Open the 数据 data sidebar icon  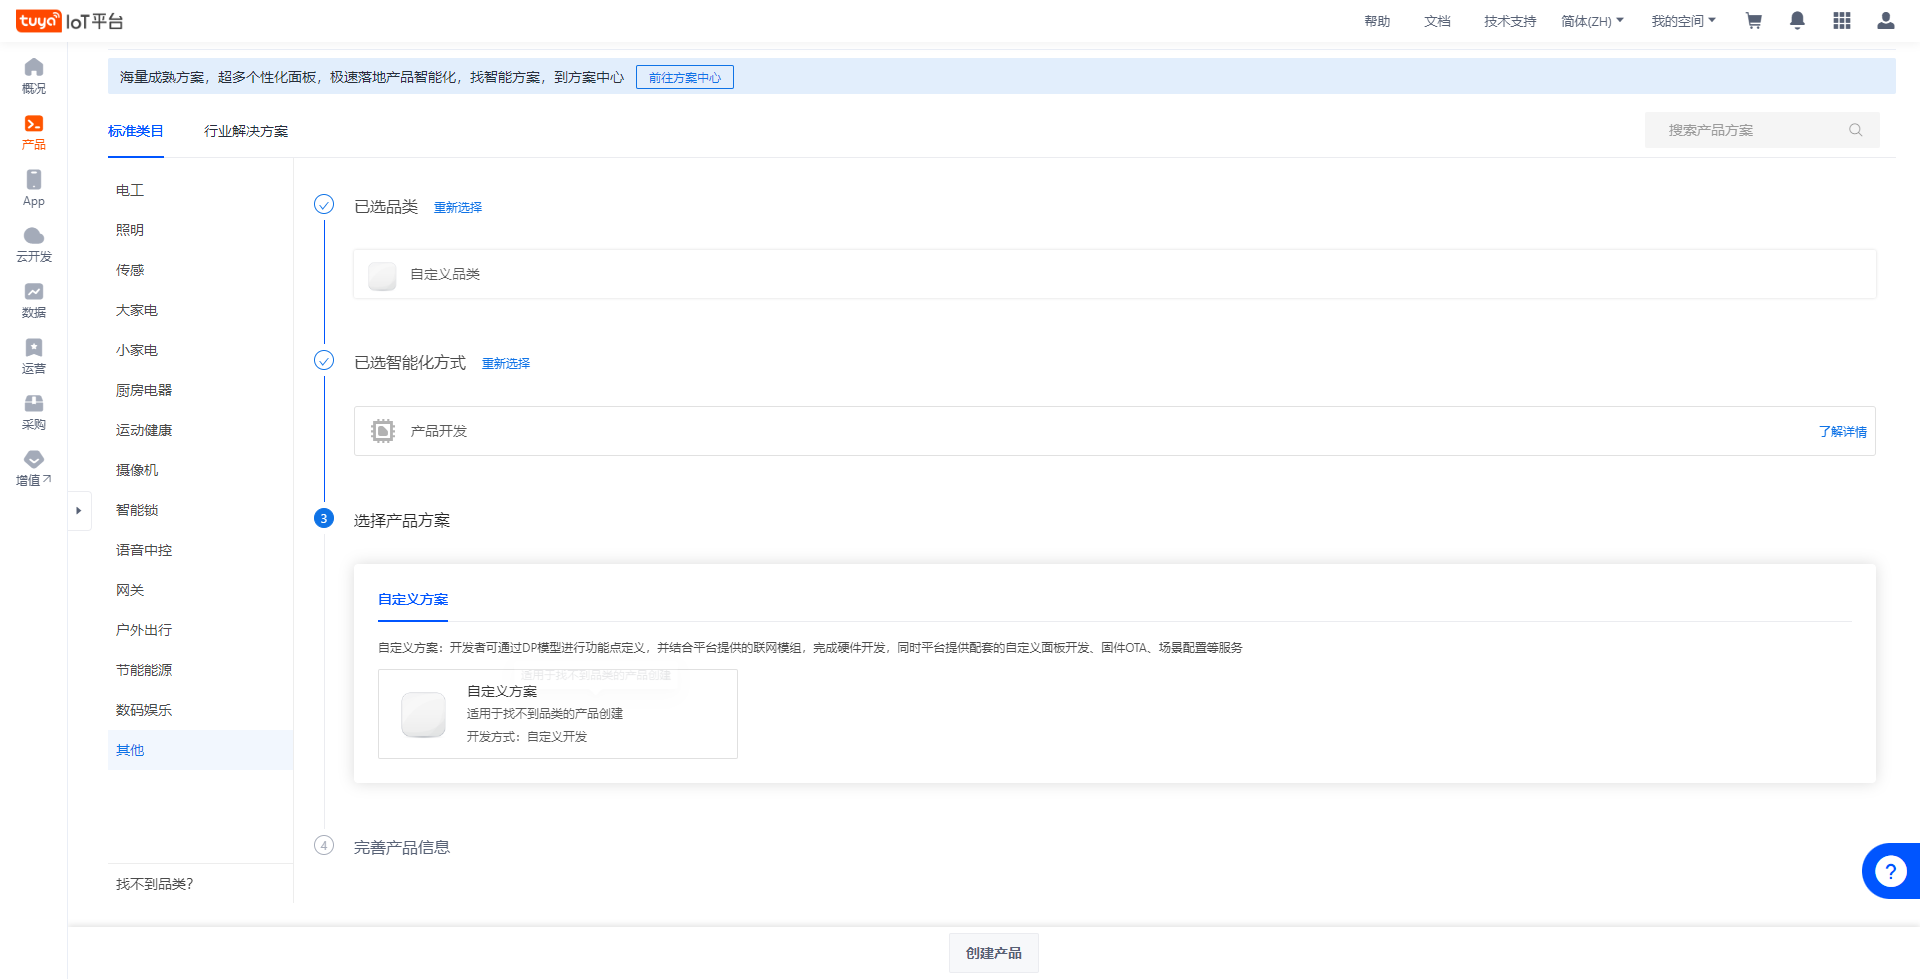[34, 300]
